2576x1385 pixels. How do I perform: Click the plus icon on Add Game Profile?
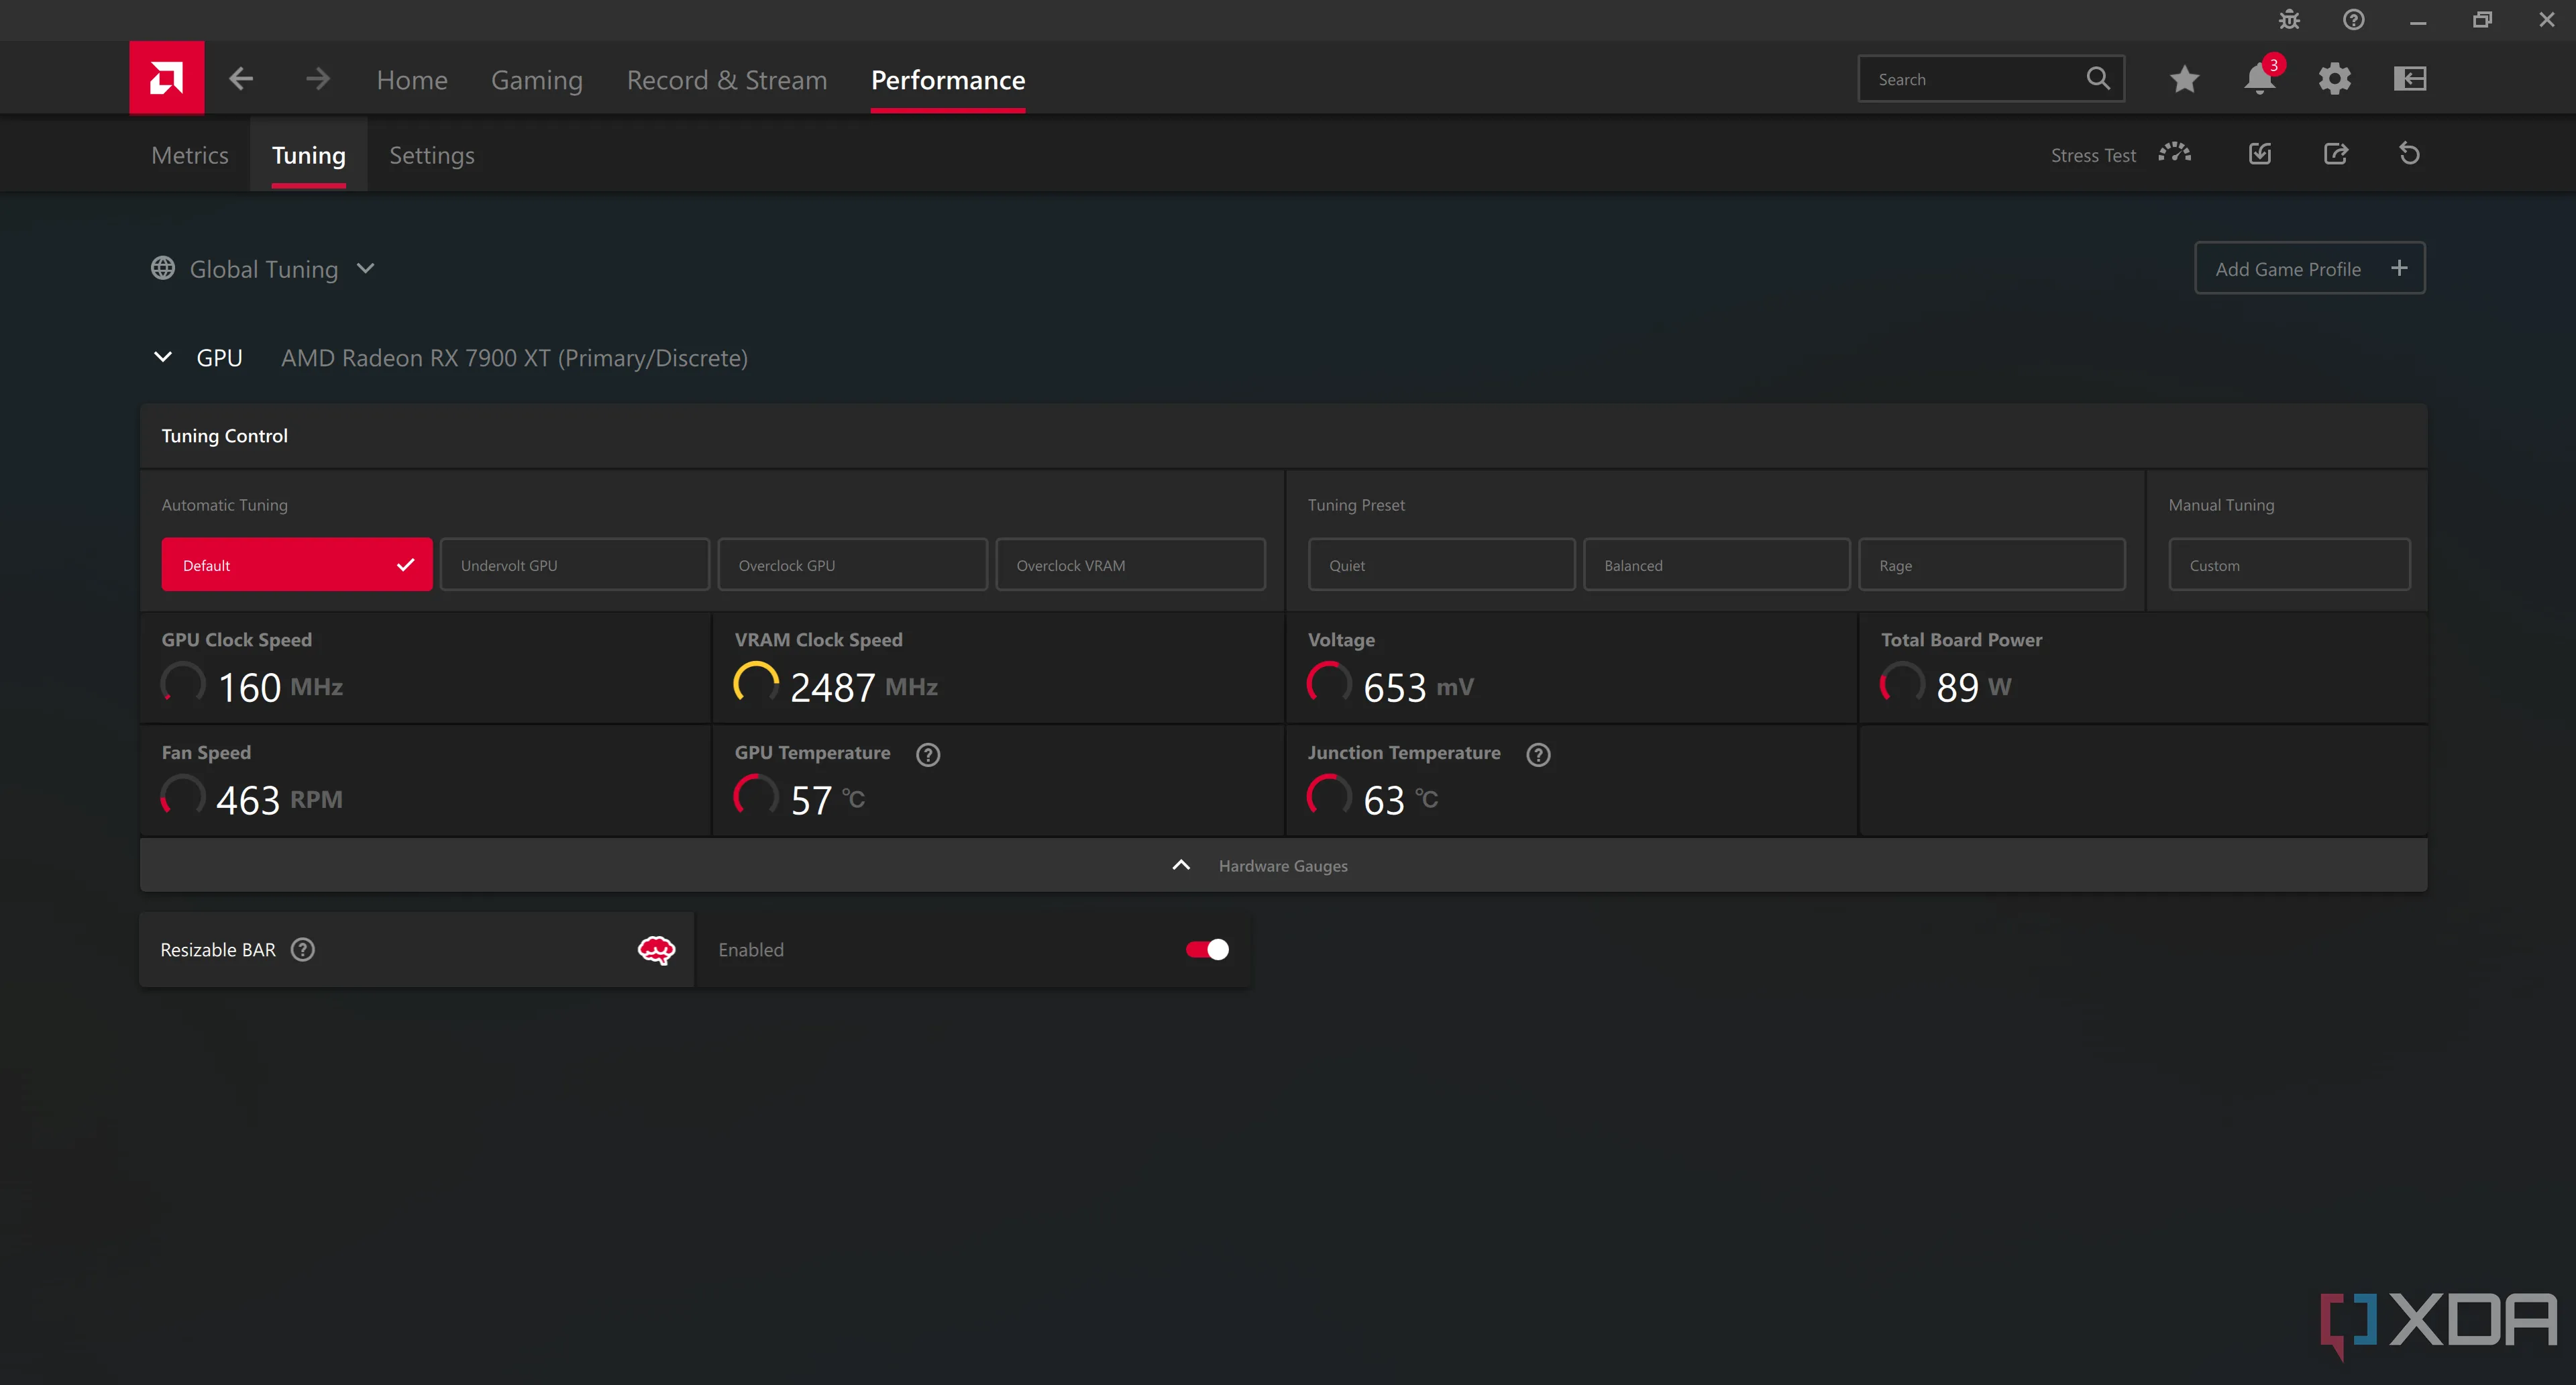point(2399,268)
